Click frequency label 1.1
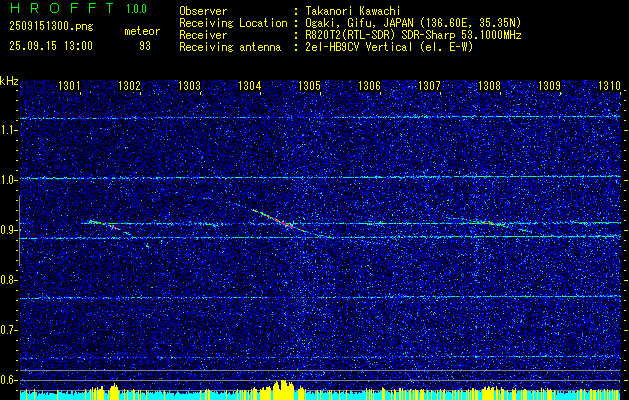629x400 pixels. pyautogui.click(x=7, y=130)
